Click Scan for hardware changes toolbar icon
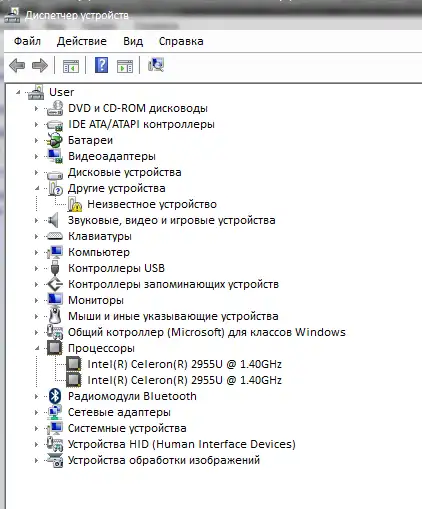 pyautogui.click(x=156, y=65)
